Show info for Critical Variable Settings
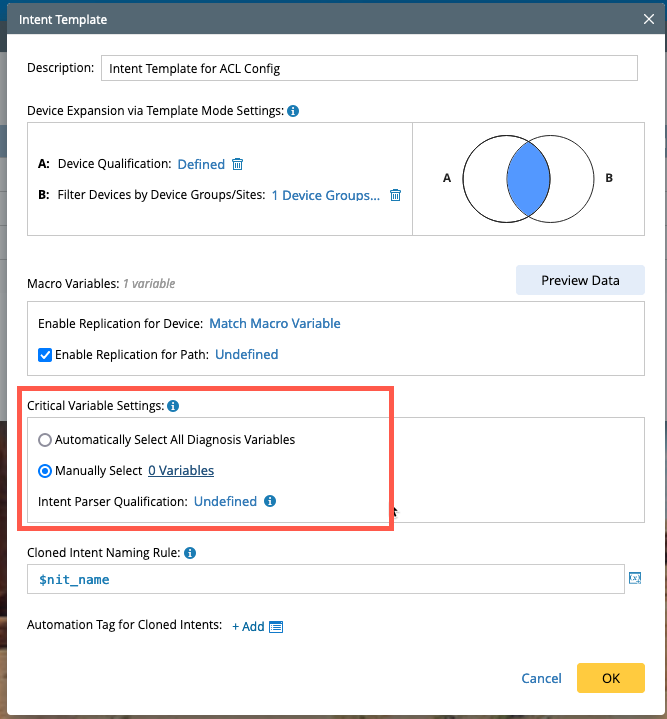Viewport: 667px width, 719px height. 173,406
